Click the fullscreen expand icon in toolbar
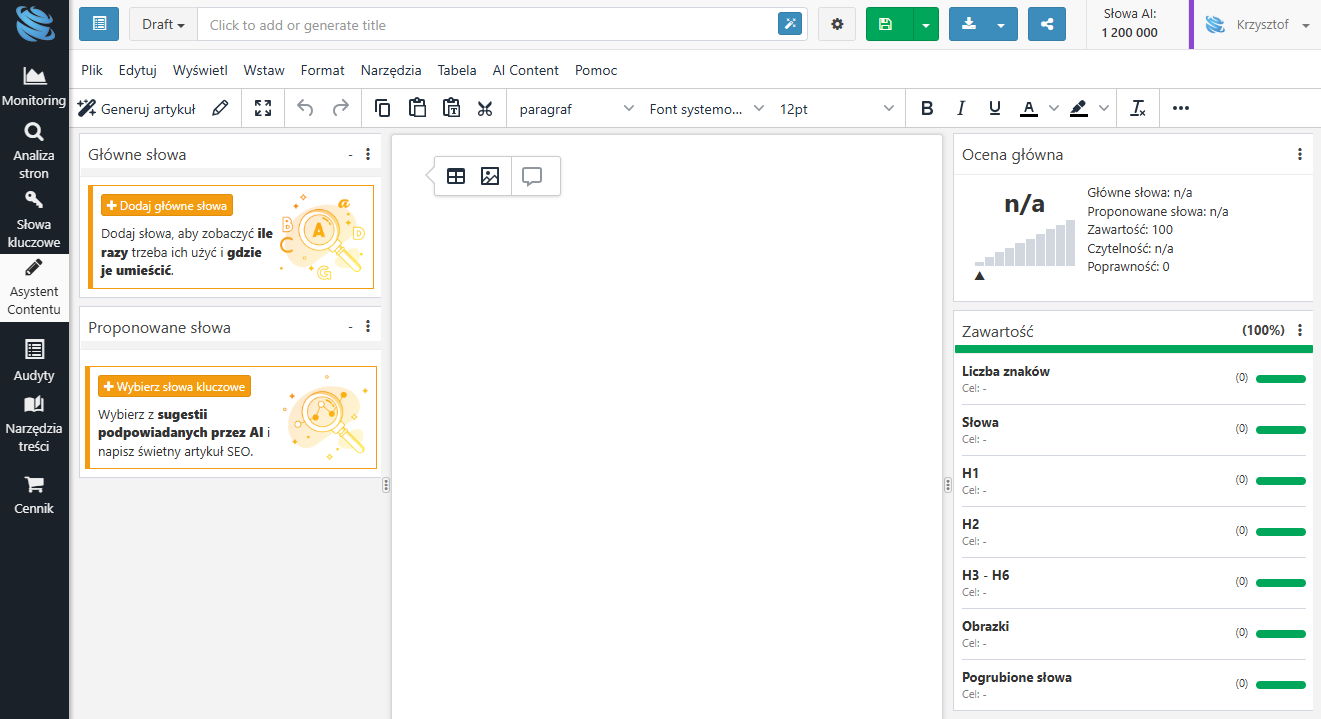Screen dimensions: 1321x719 tap(263, 108)
